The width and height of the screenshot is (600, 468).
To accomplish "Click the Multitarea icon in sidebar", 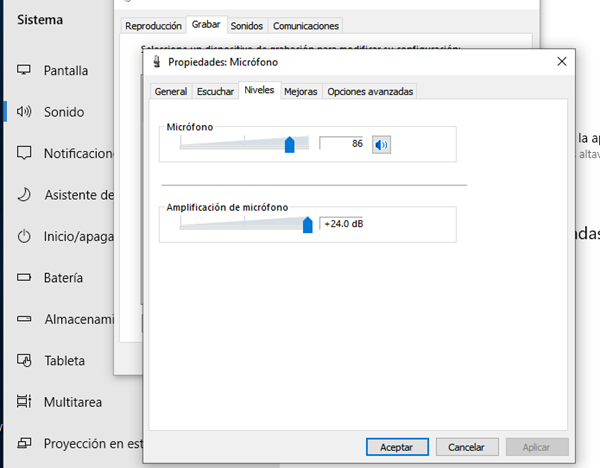I will [24, 401].
